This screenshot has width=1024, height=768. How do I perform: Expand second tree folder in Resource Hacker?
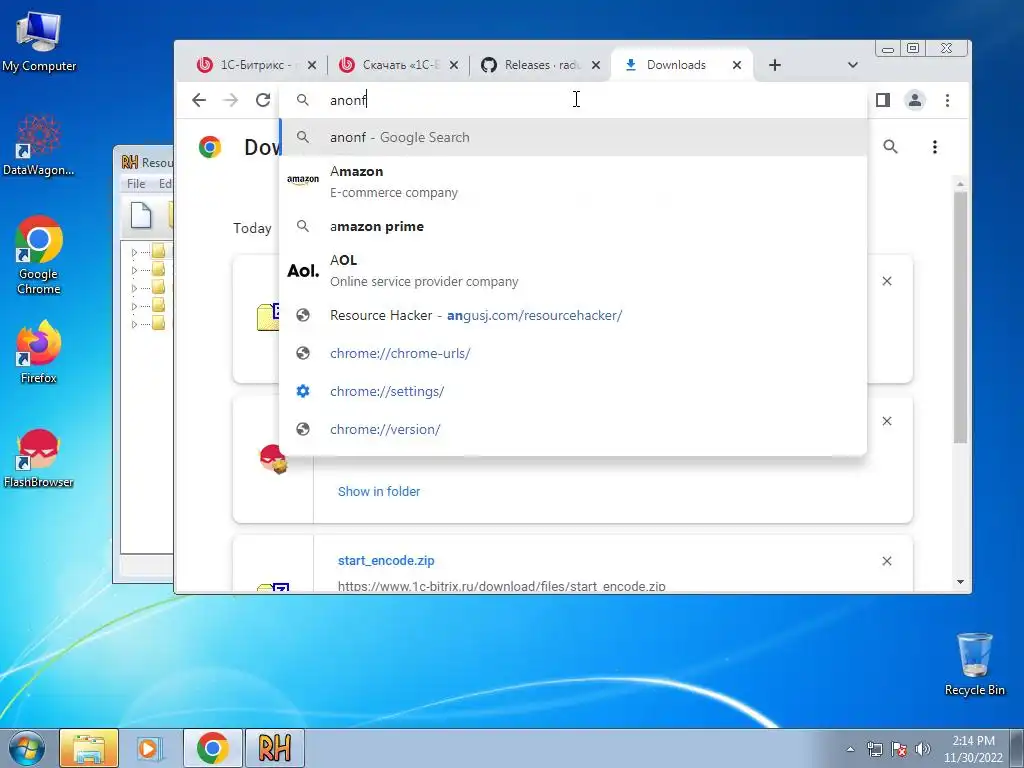134,270
